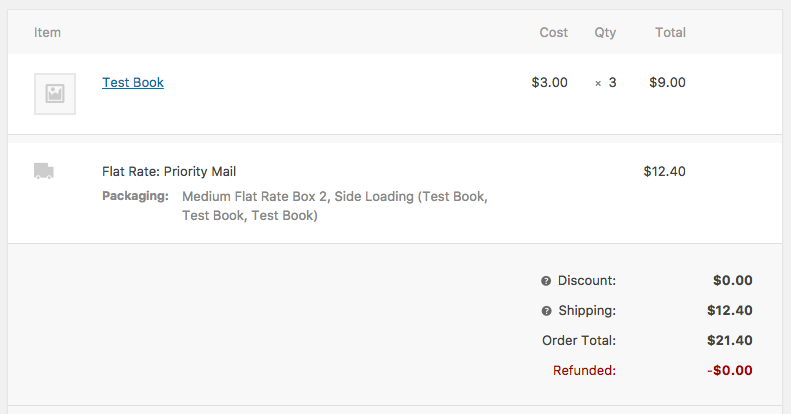Screen dimensions: 791x414
Task: Click the Total column header
Action: click(x=670, y=32)
